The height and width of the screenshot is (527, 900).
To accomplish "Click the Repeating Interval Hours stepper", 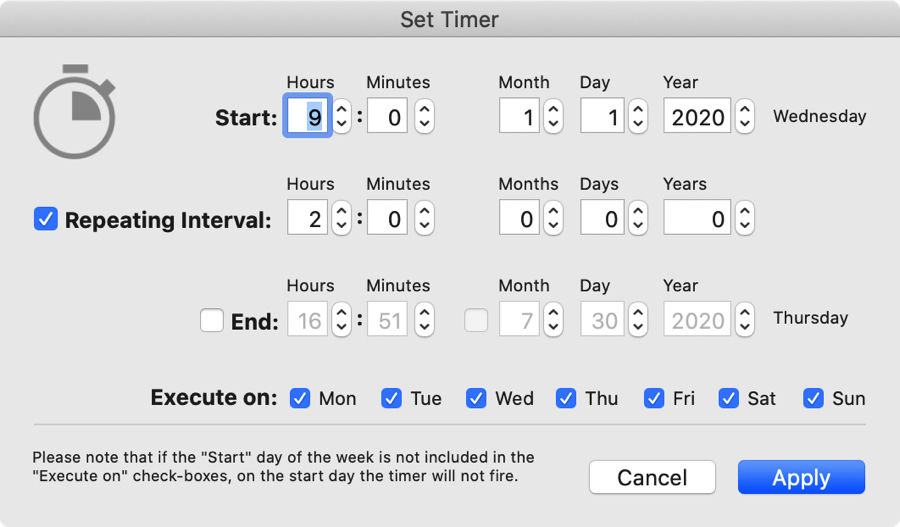I will coord(342,219).
